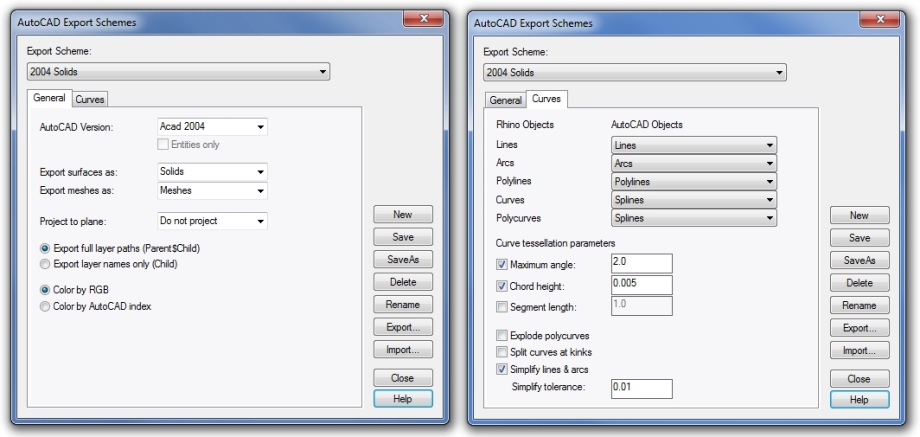Click New button in right dialog
This screenshot has height=437, width=920.
tap(860, 215)
